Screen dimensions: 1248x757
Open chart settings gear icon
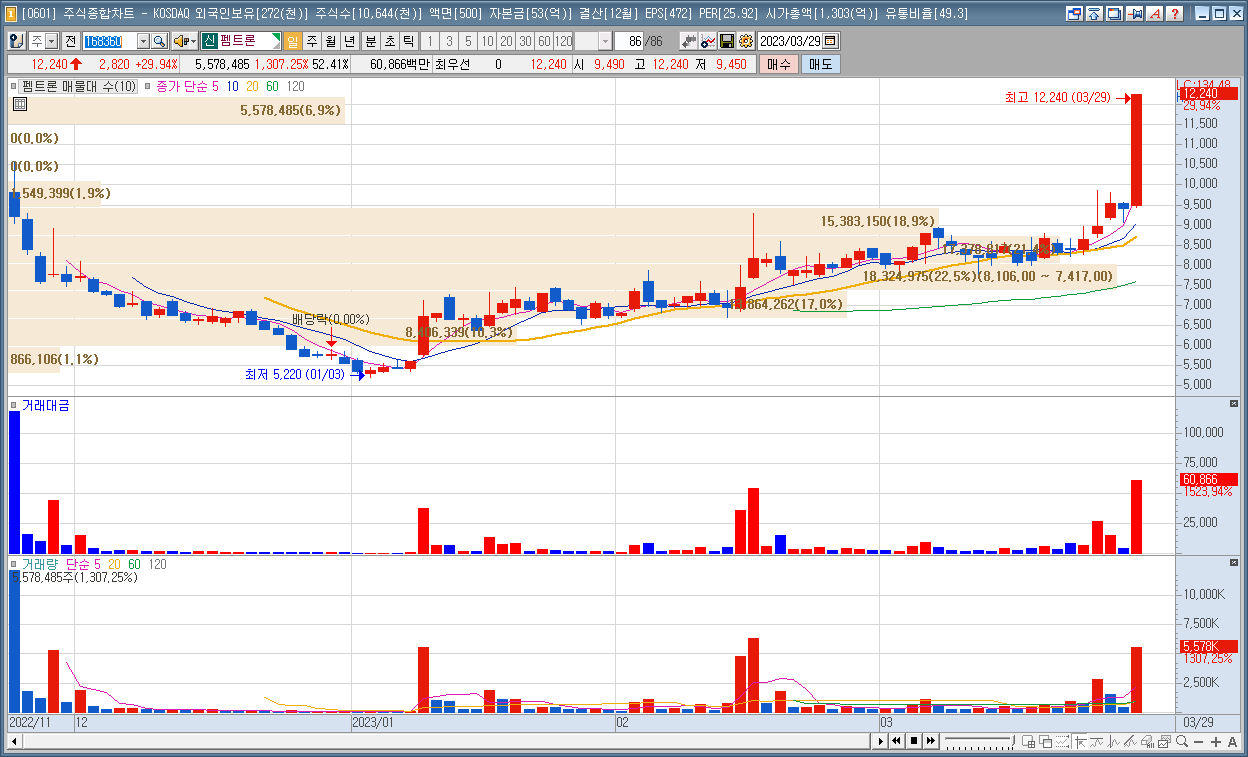[745, 41]
